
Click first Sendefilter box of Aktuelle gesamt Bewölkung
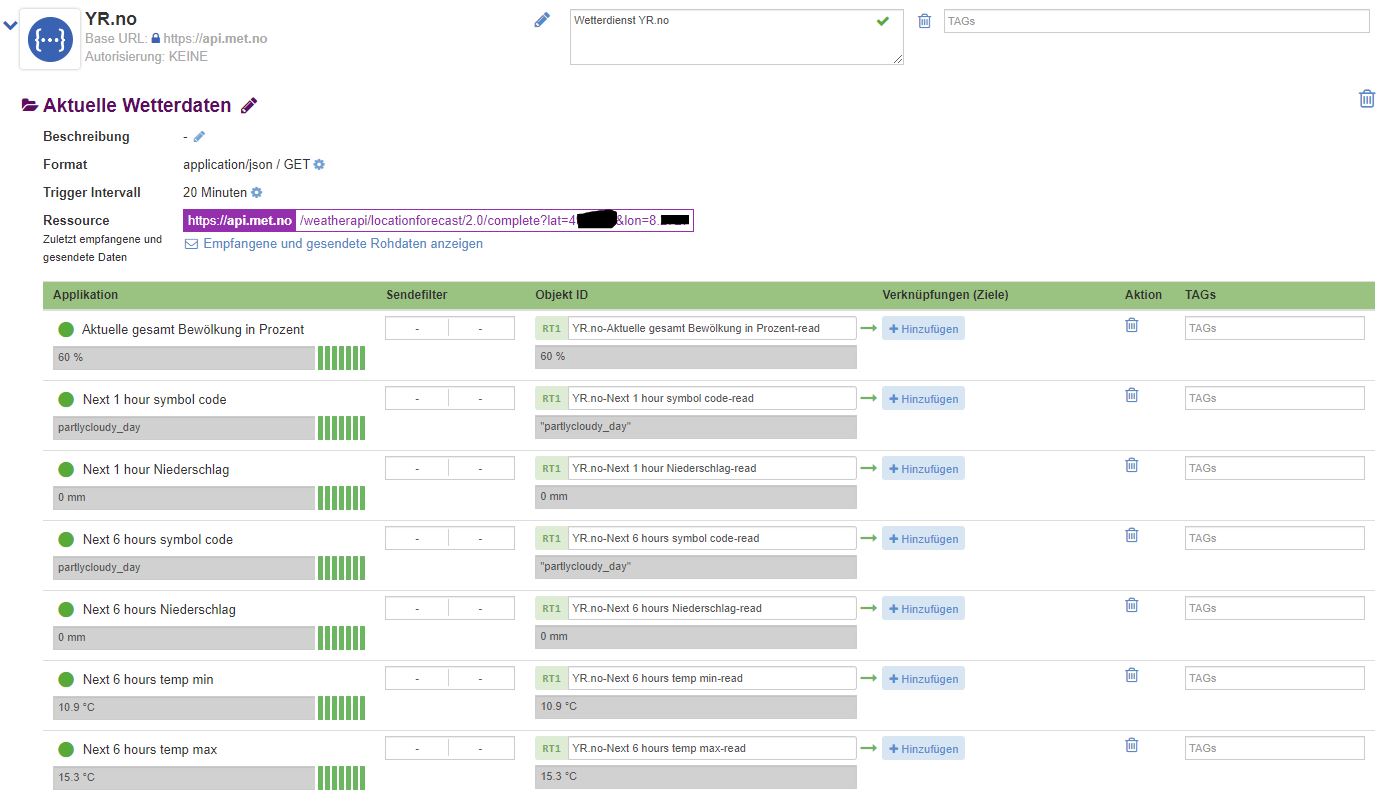coord(417,328)
